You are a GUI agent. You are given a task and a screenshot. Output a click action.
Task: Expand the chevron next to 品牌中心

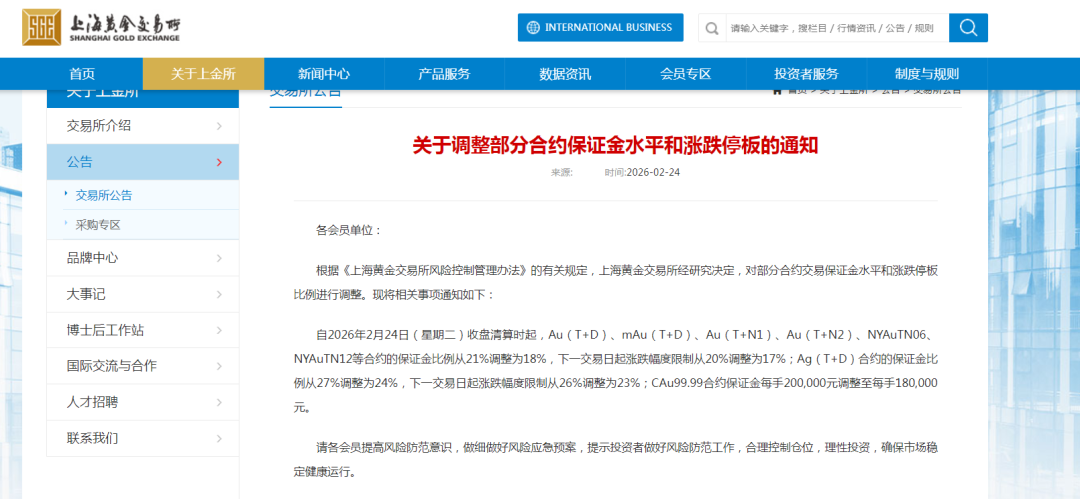click(219, 258)
